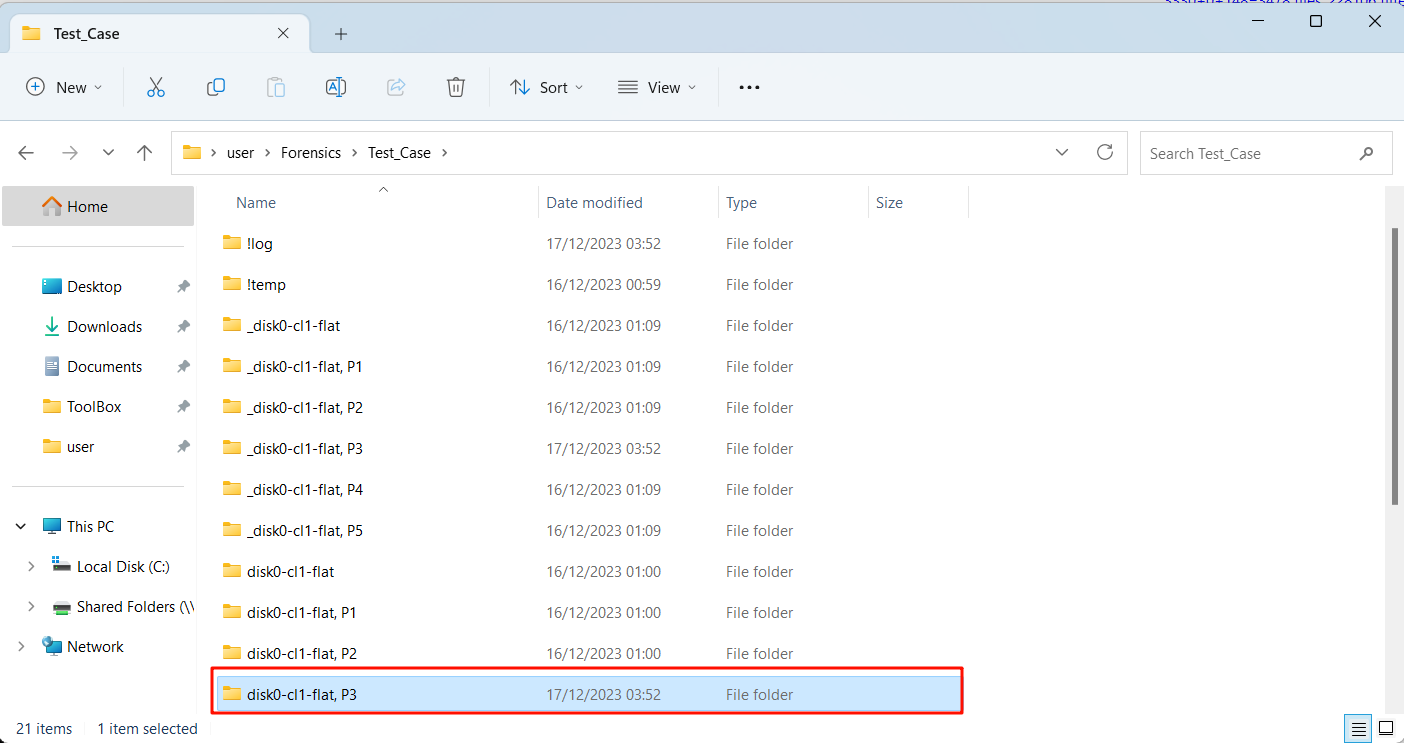
Task: Show address bar history dropdown
Action: coord(1062,153)
